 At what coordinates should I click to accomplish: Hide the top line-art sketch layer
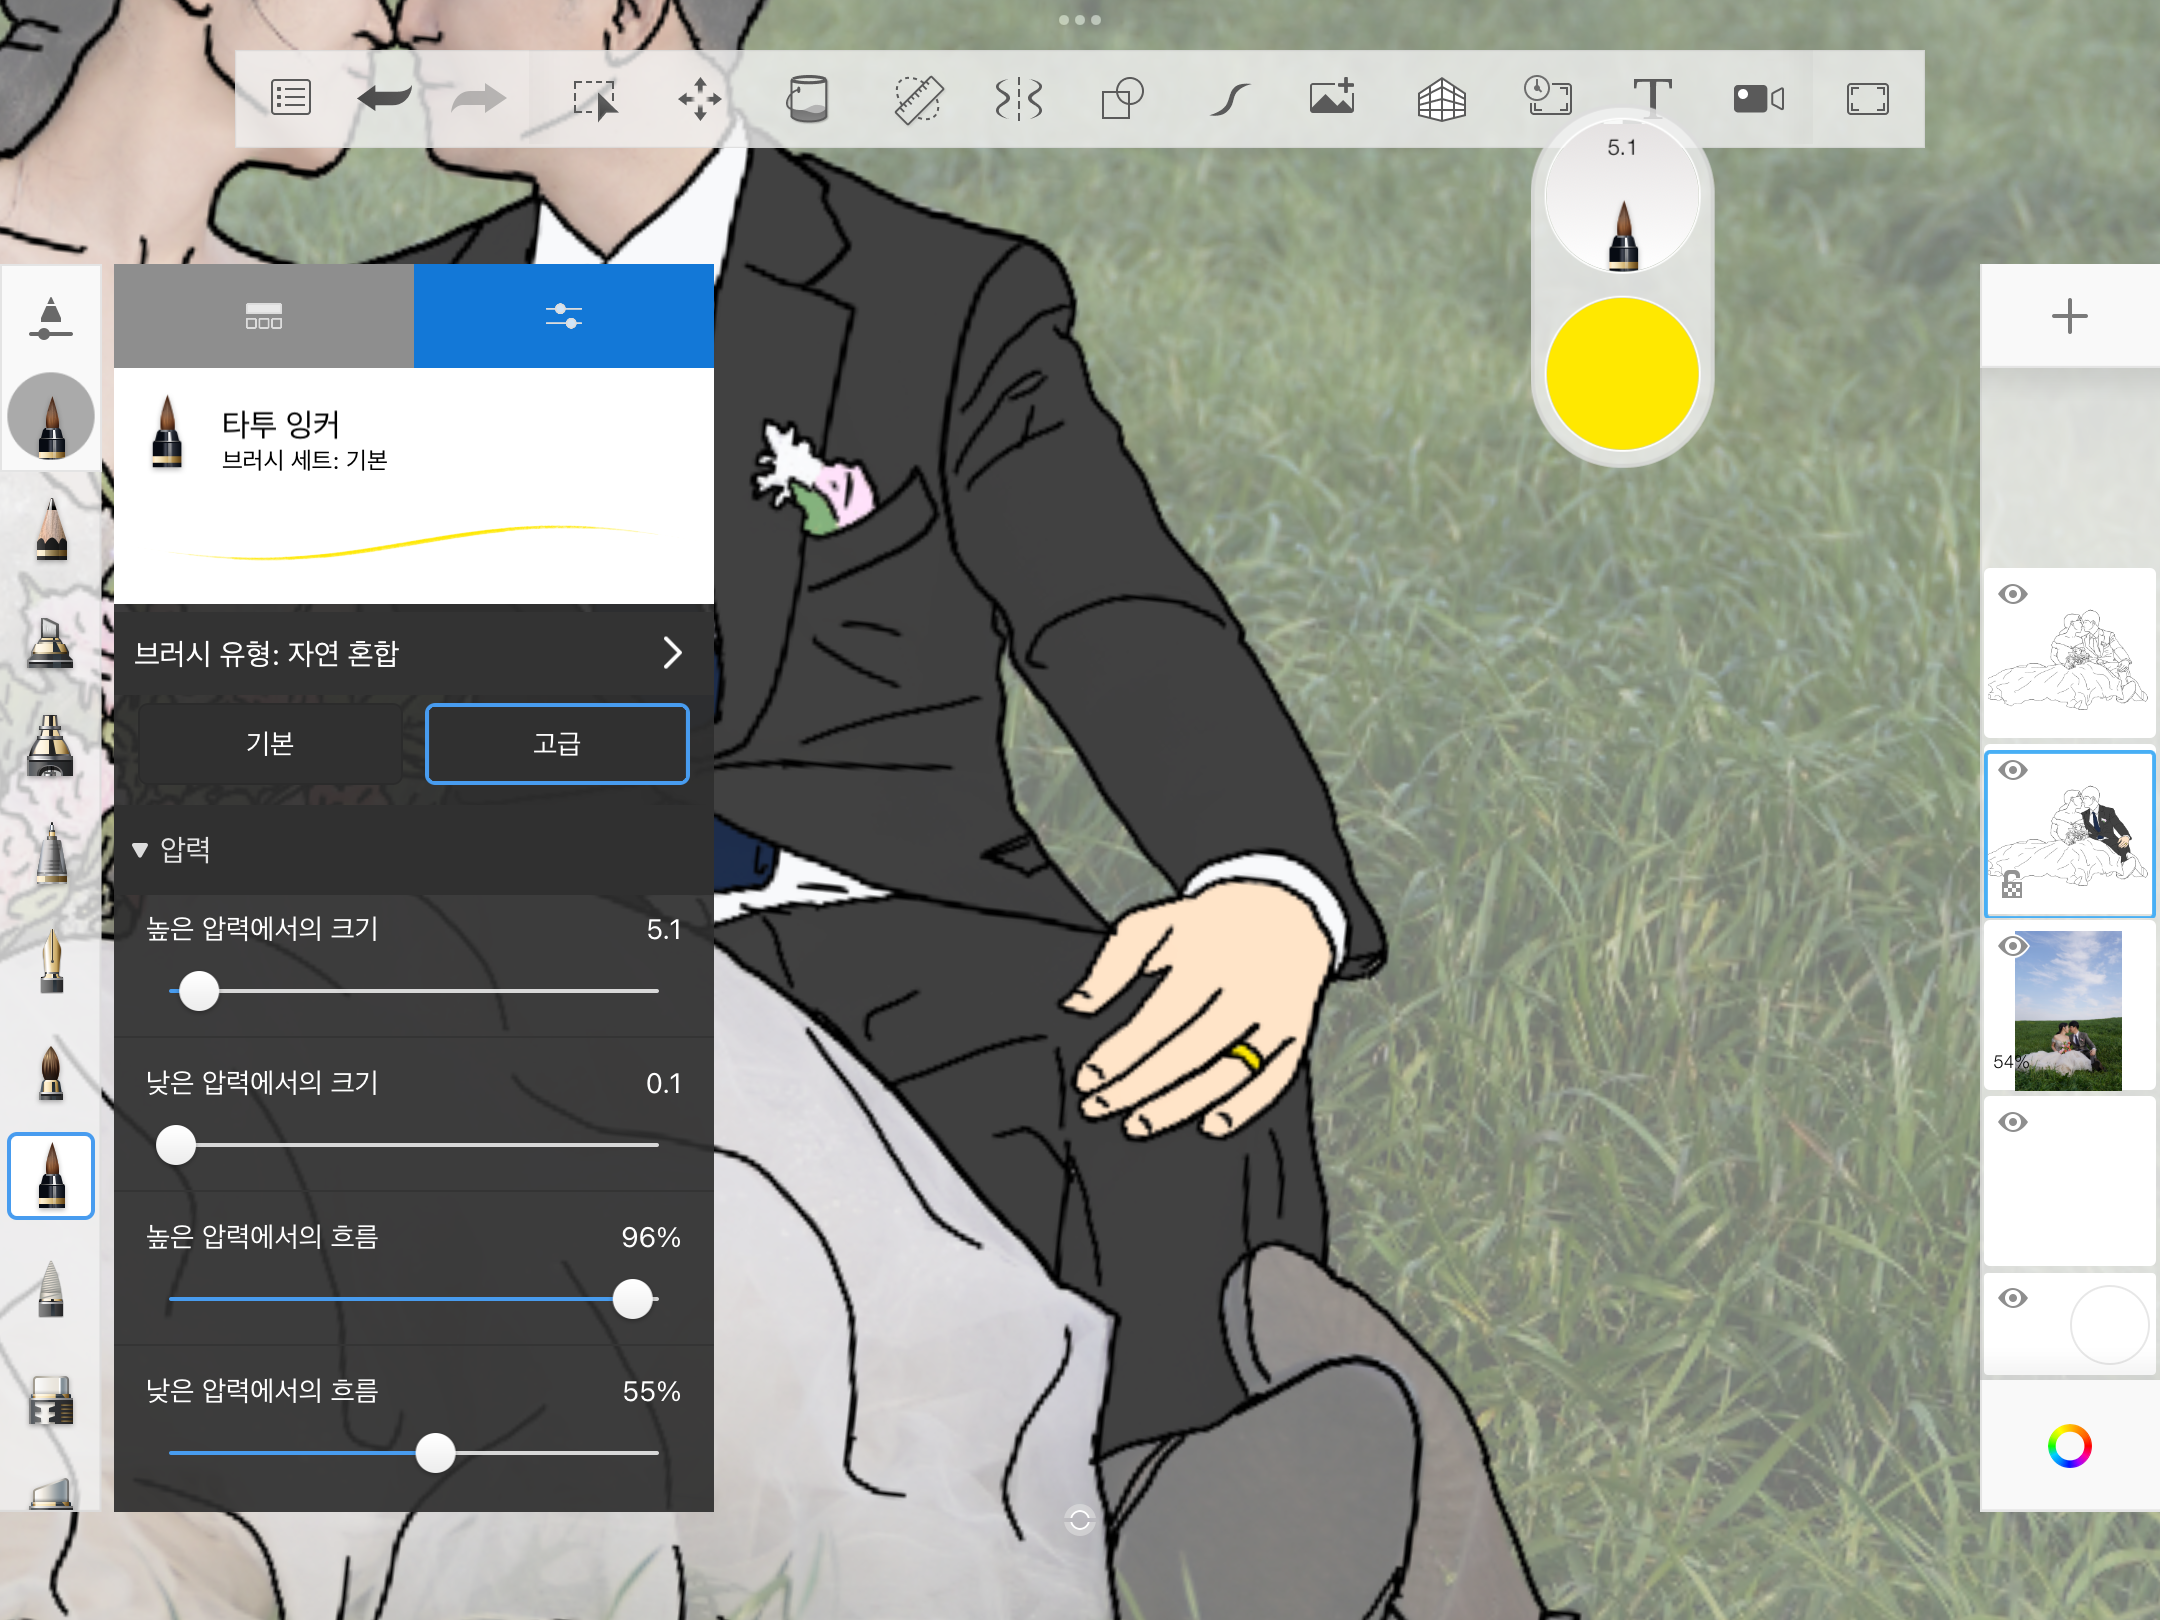tap(2013, 594)
